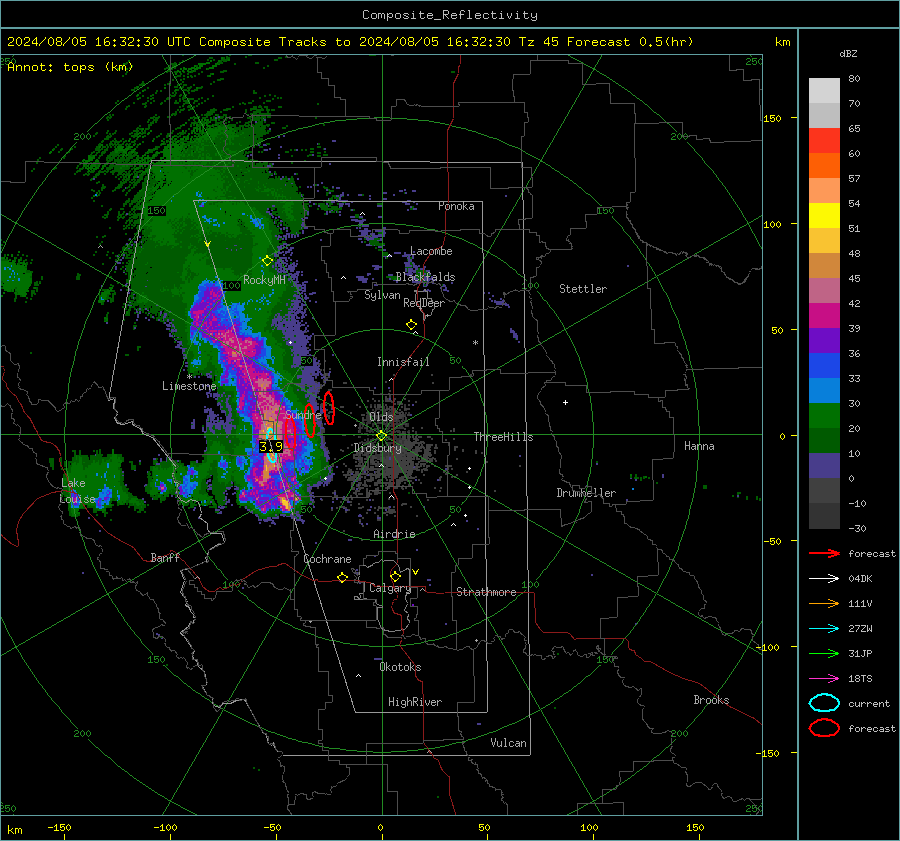Click the storm top label 3.9

271,446
